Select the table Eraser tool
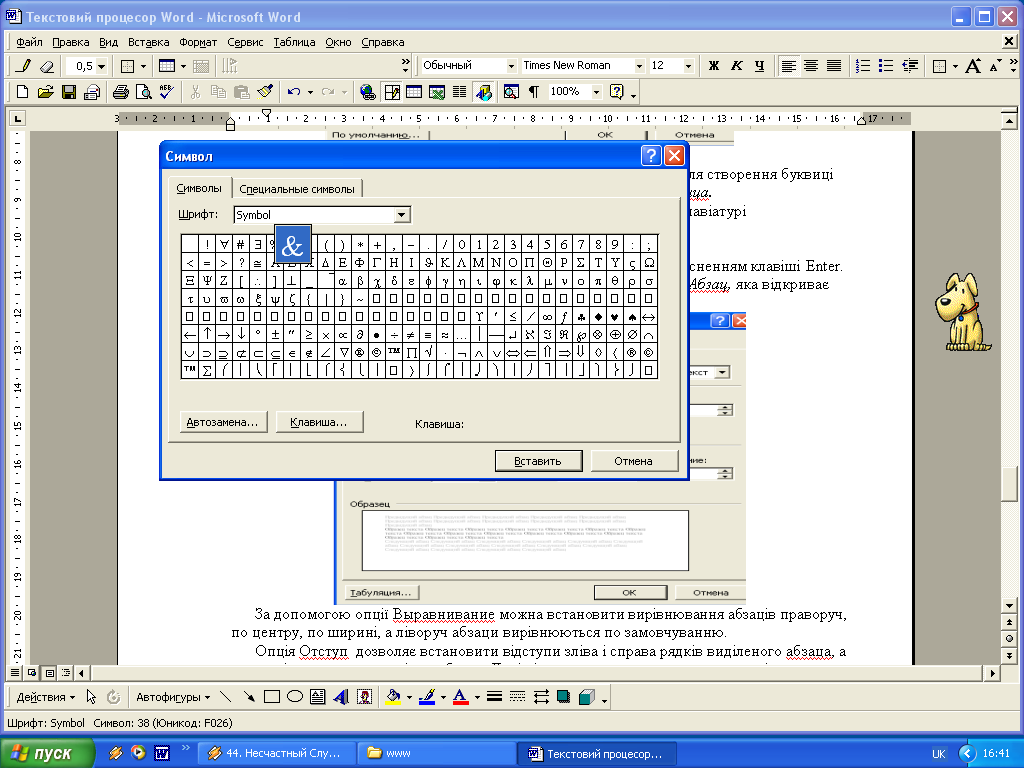 pyautogui.click(x=46, y=66)
